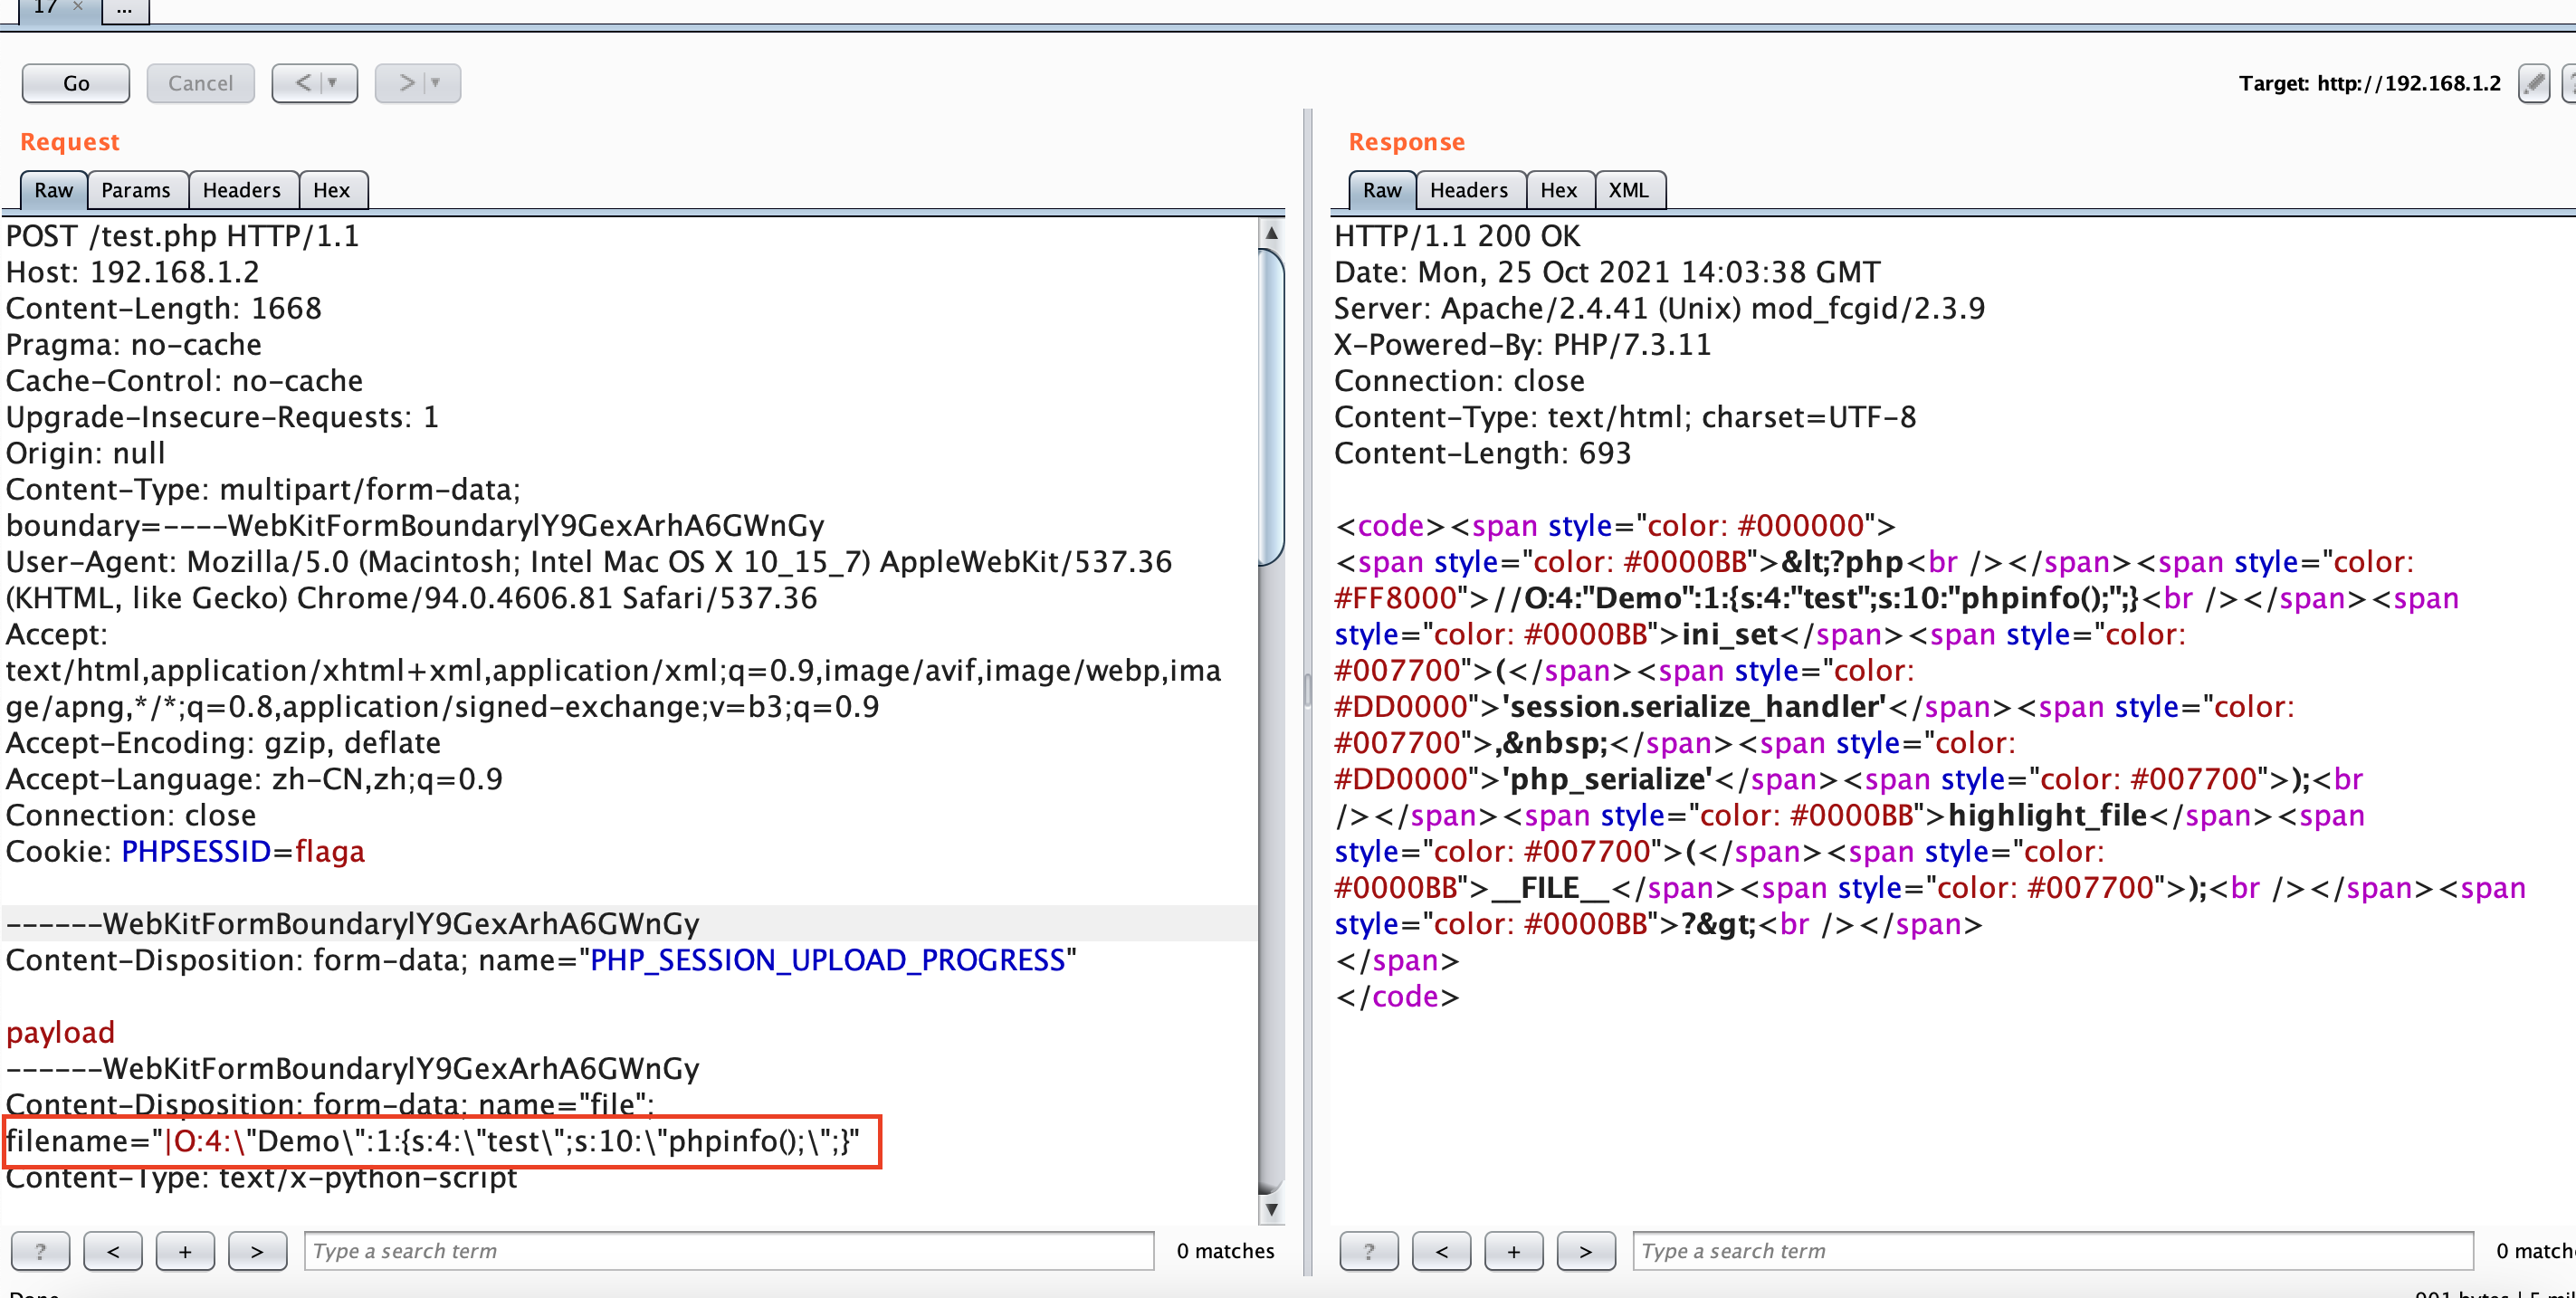Click the request search term field

point(728,1251)
